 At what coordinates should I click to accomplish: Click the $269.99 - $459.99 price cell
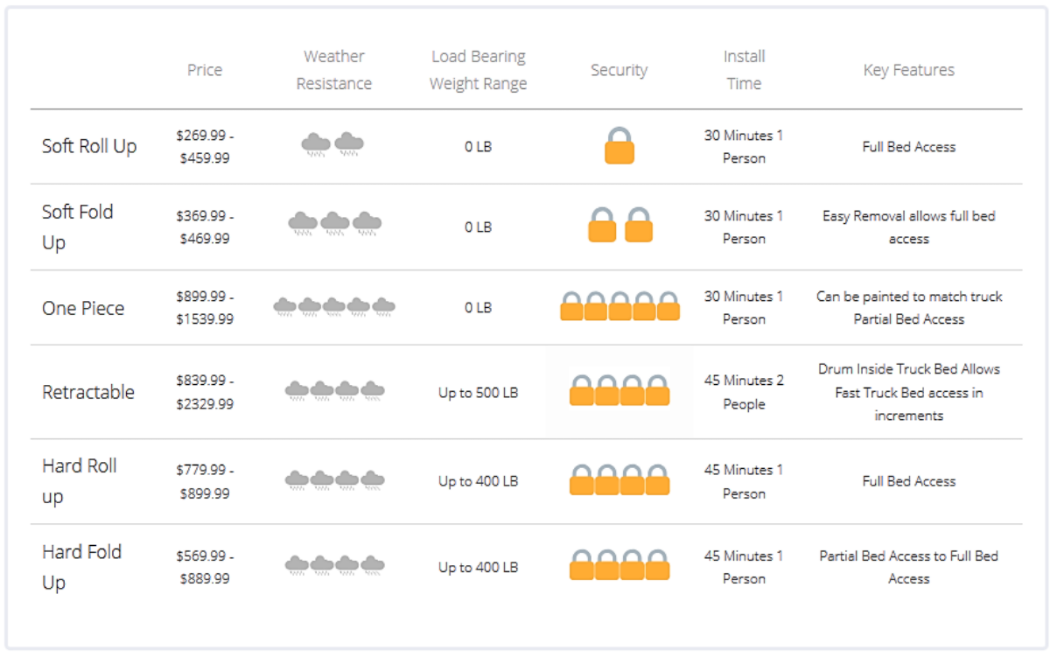[205, 147]
